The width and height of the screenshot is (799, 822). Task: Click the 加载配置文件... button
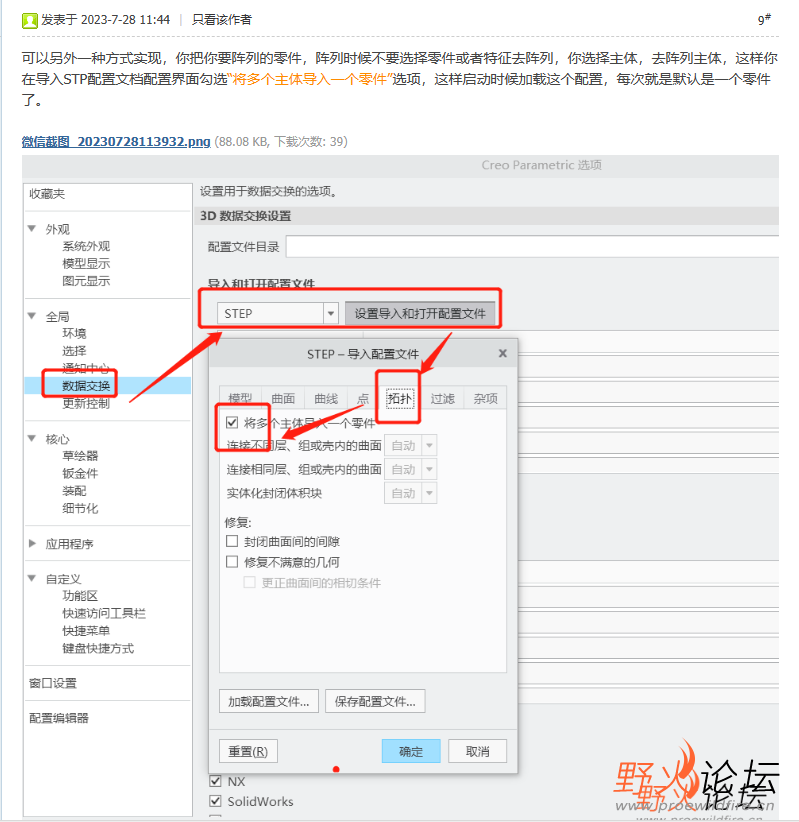pyautogui.click(x=268, y=701)
